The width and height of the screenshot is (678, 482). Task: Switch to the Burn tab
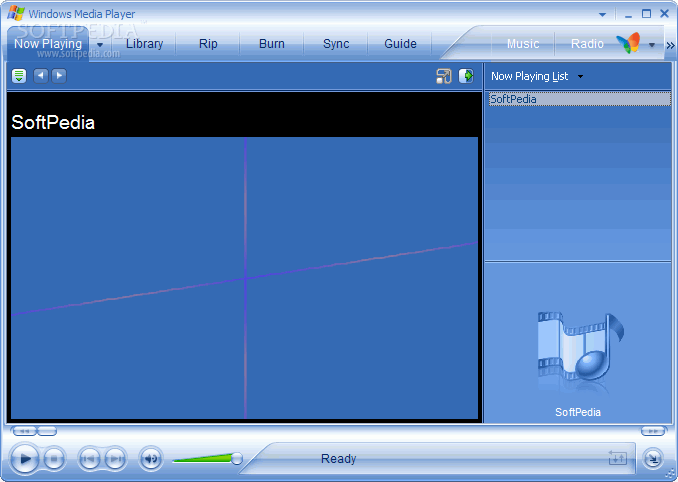click(x=272, y=44)
